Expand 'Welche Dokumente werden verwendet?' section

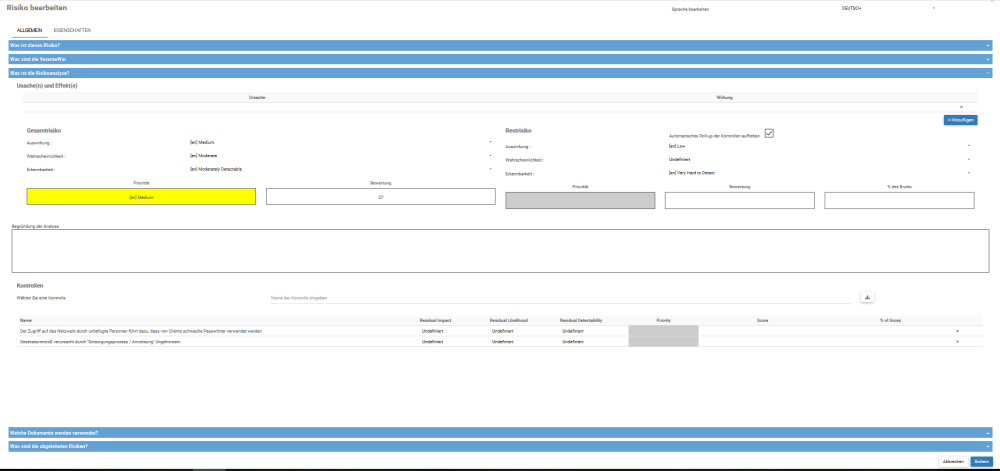click(500, 433)
